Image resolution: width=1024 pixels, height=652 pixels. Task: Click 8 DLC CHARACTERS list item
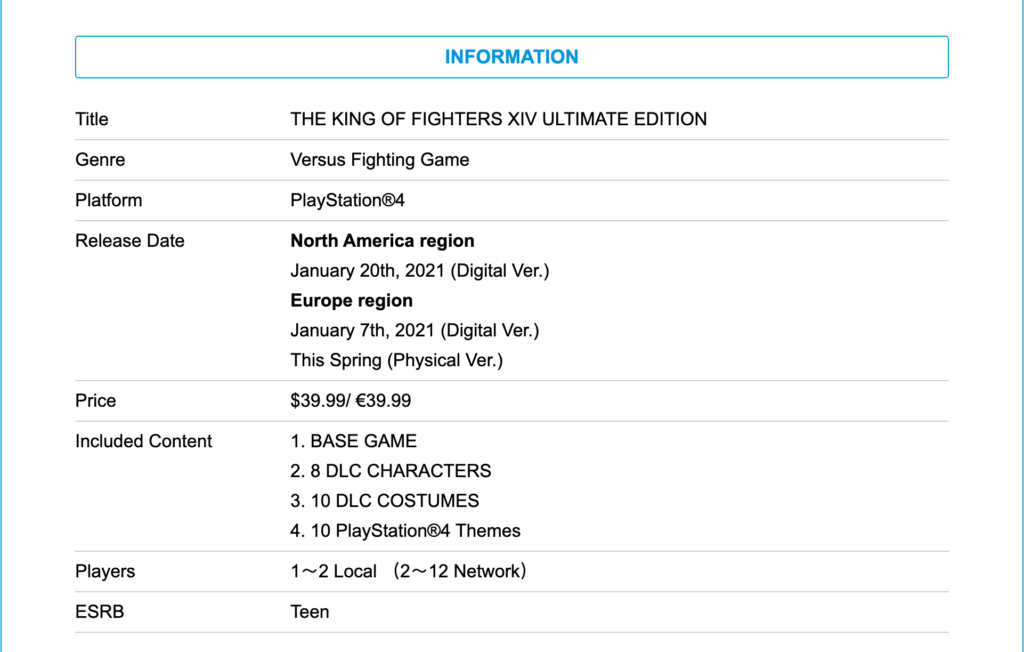391,471
